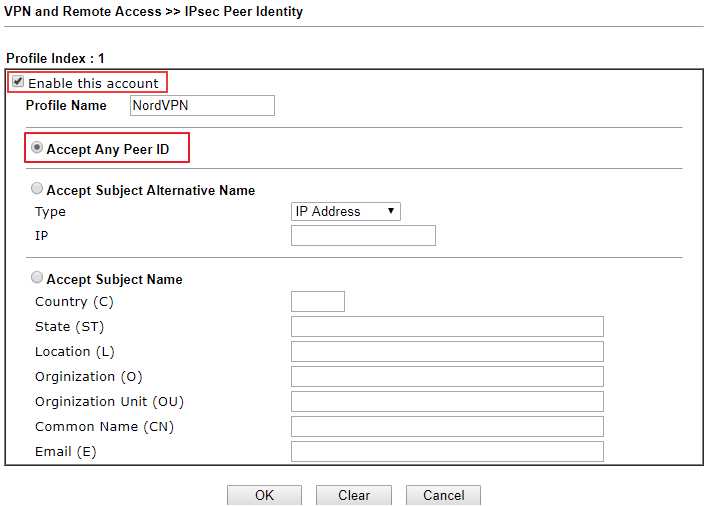
Task: Click the Profile Name field containing NordVPN
Action: [x=202, y=105]
